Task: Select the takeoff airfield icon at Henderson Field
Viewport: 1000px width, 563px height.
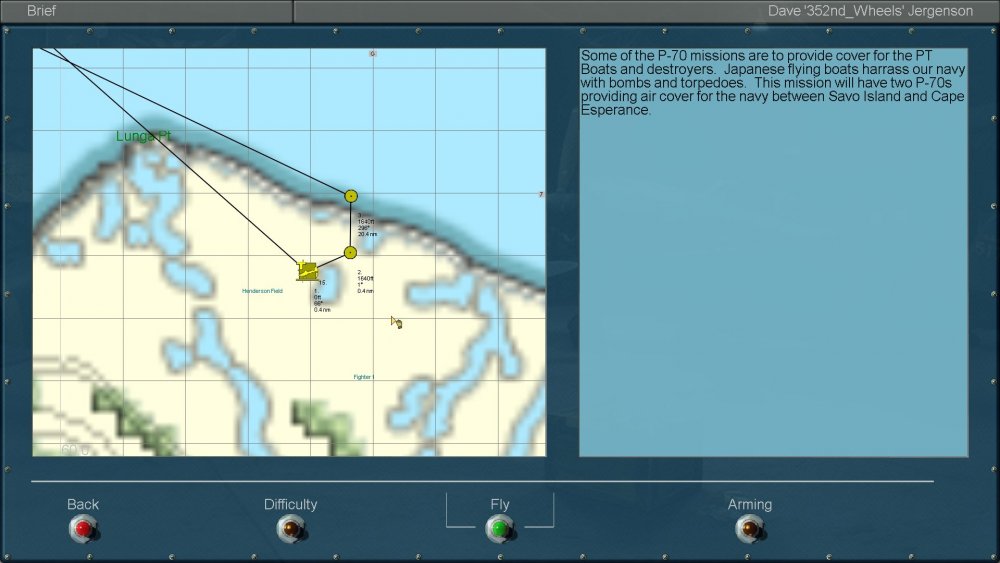Action: [x=307, y=270]
